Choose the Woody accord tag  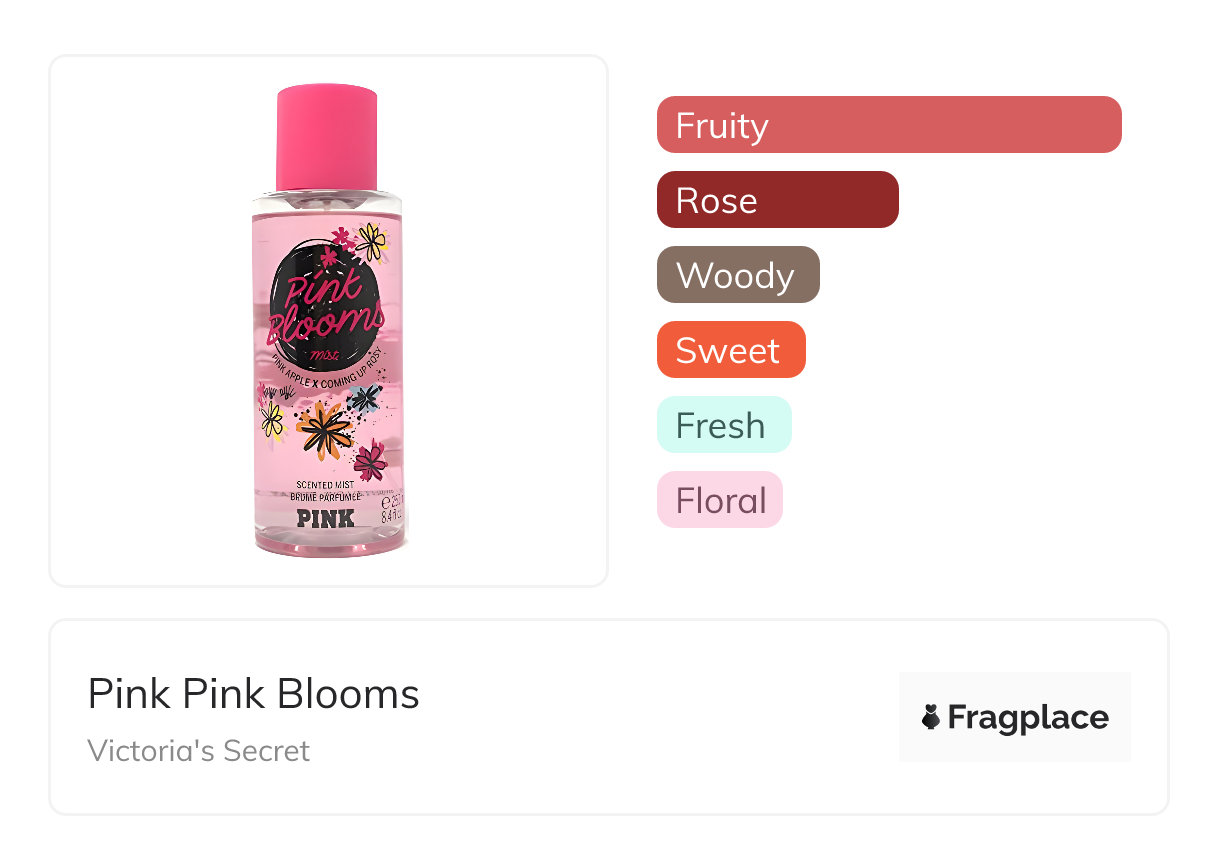[737, 275]
